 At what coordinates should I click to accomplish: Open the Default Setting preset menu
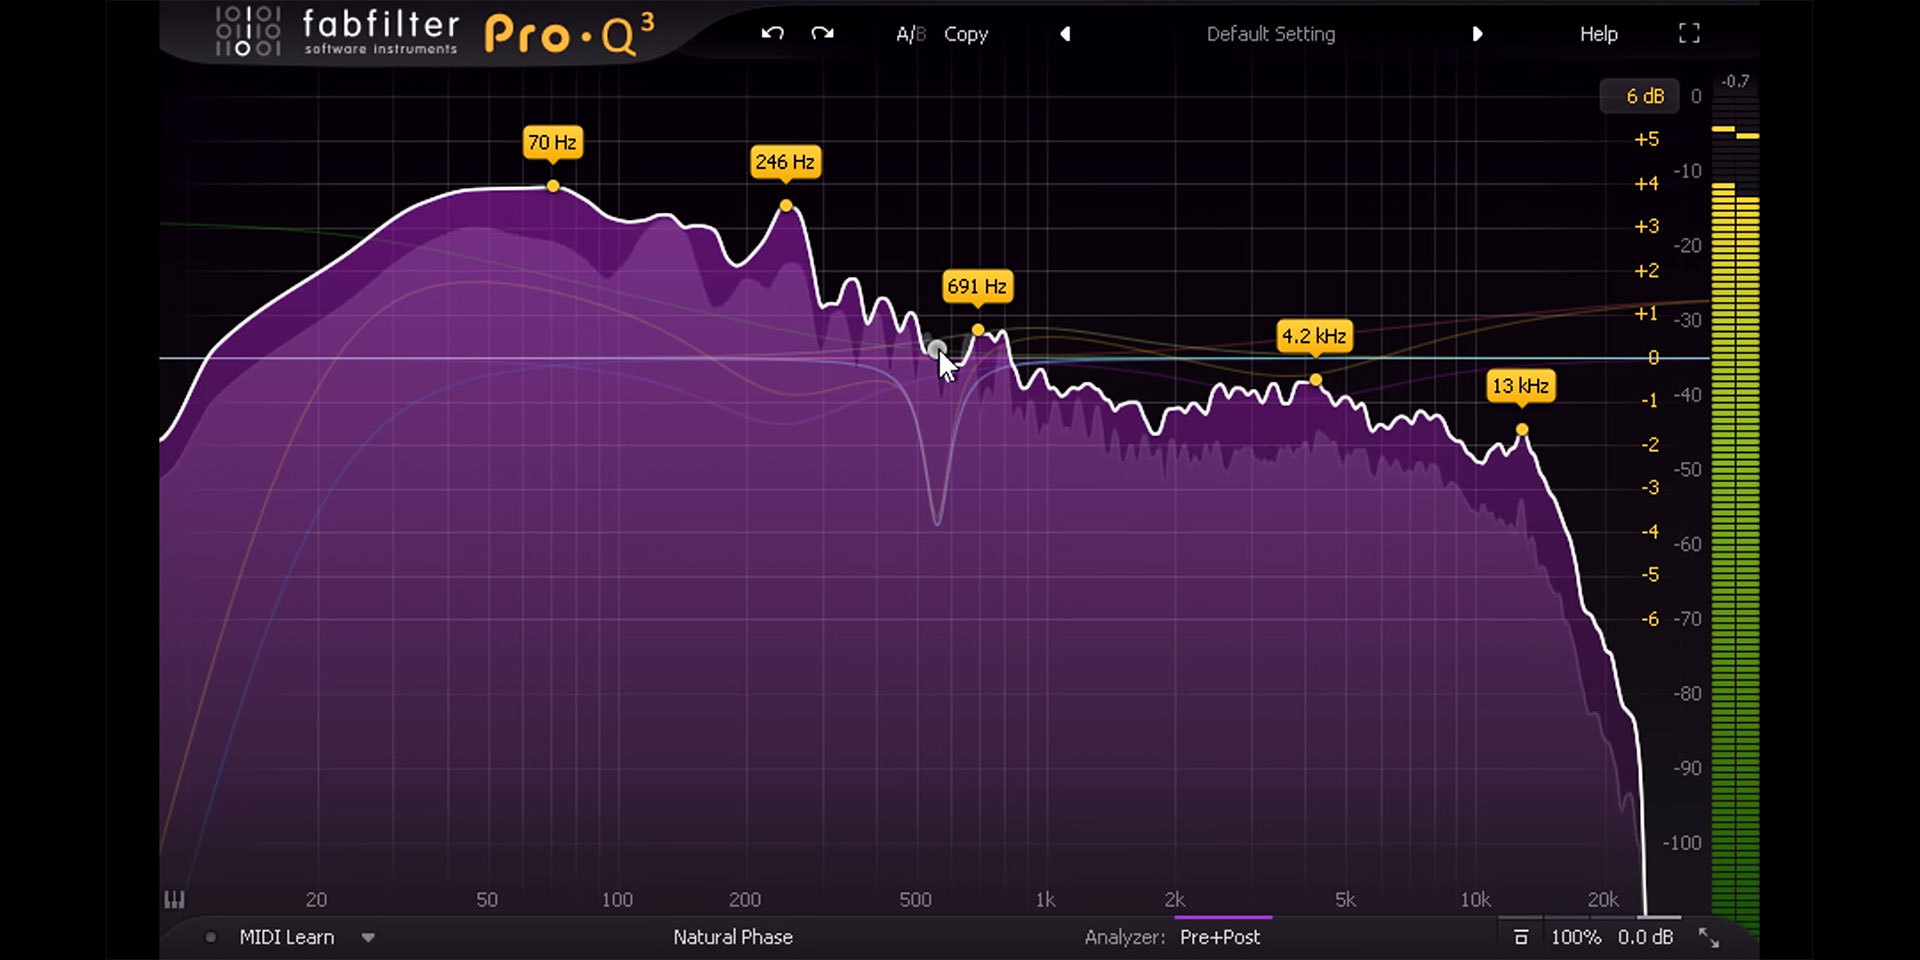[x=1270, y=34]
